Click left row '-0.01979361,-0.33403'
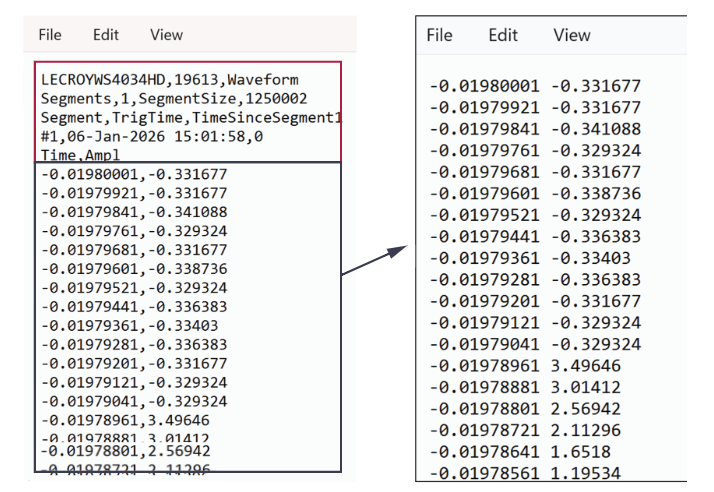The width and height of the screenshot is (714, 492). tap(129, 326)
